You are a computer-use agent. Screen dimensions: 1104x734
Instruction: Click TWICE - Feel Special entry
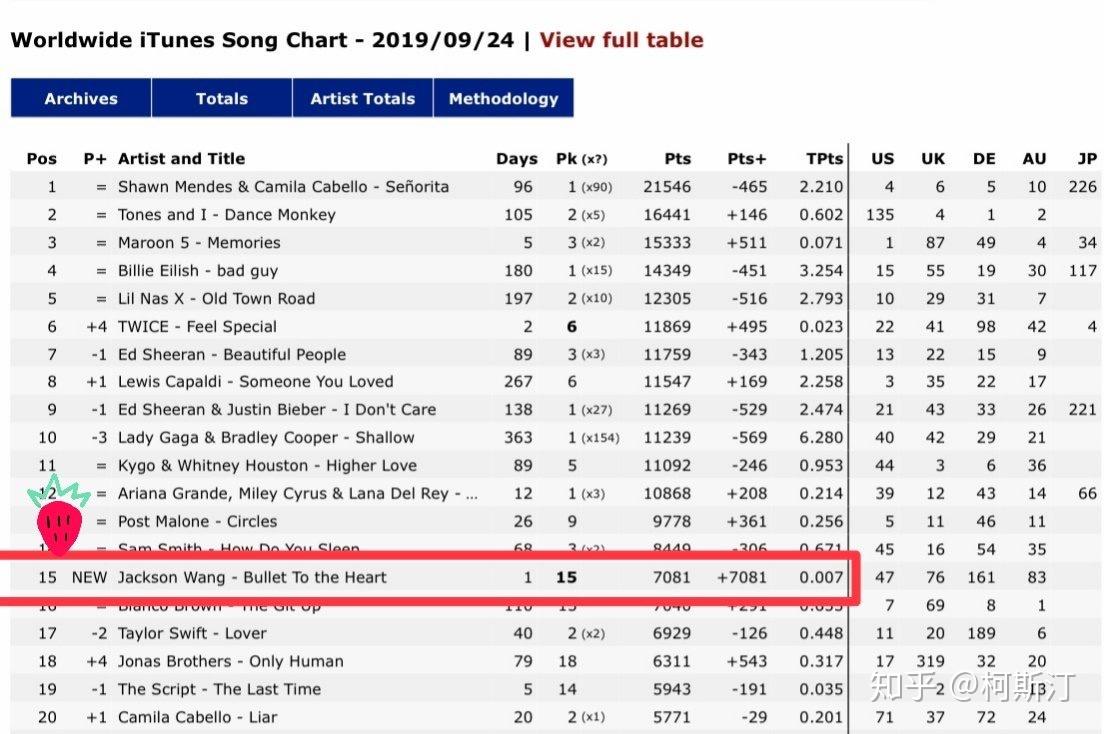(197, 326)
